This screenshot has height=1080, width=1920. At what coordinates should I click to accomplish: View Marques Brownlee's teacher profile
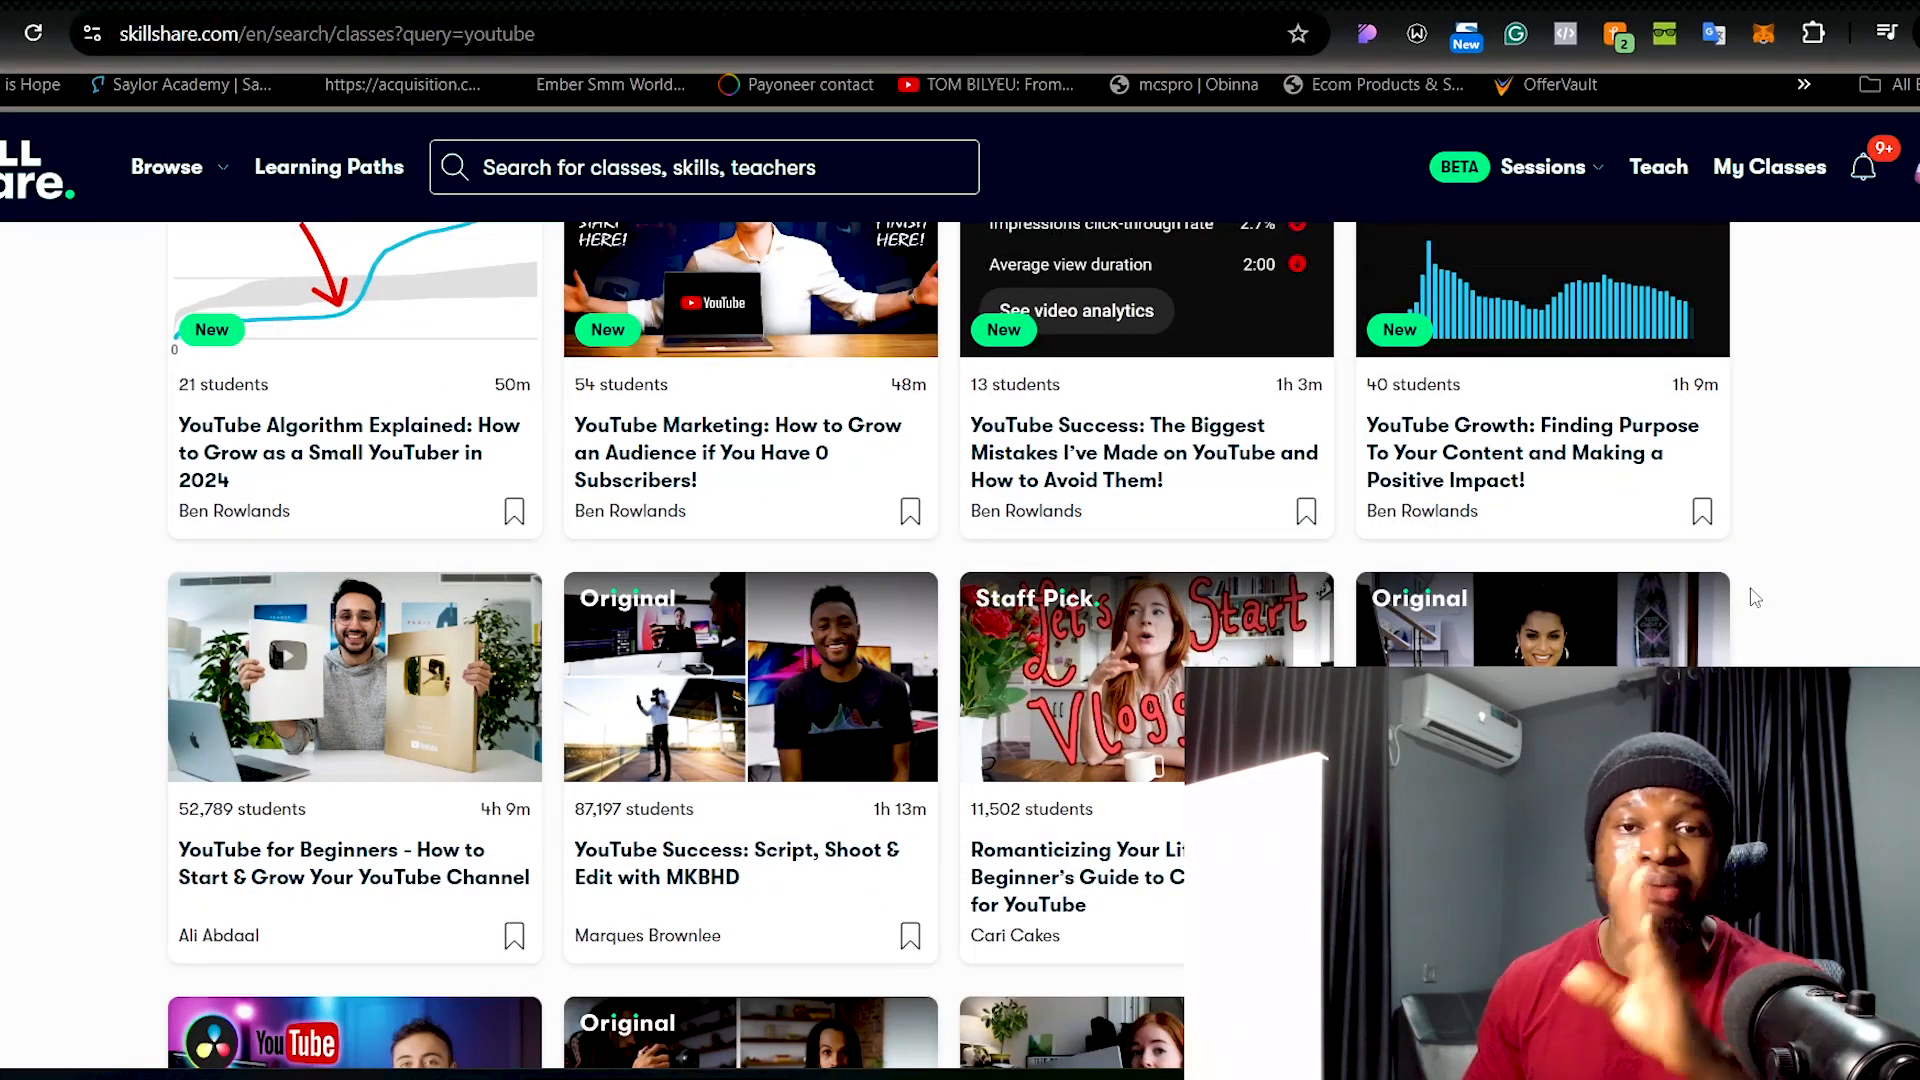tap(647, 936)
